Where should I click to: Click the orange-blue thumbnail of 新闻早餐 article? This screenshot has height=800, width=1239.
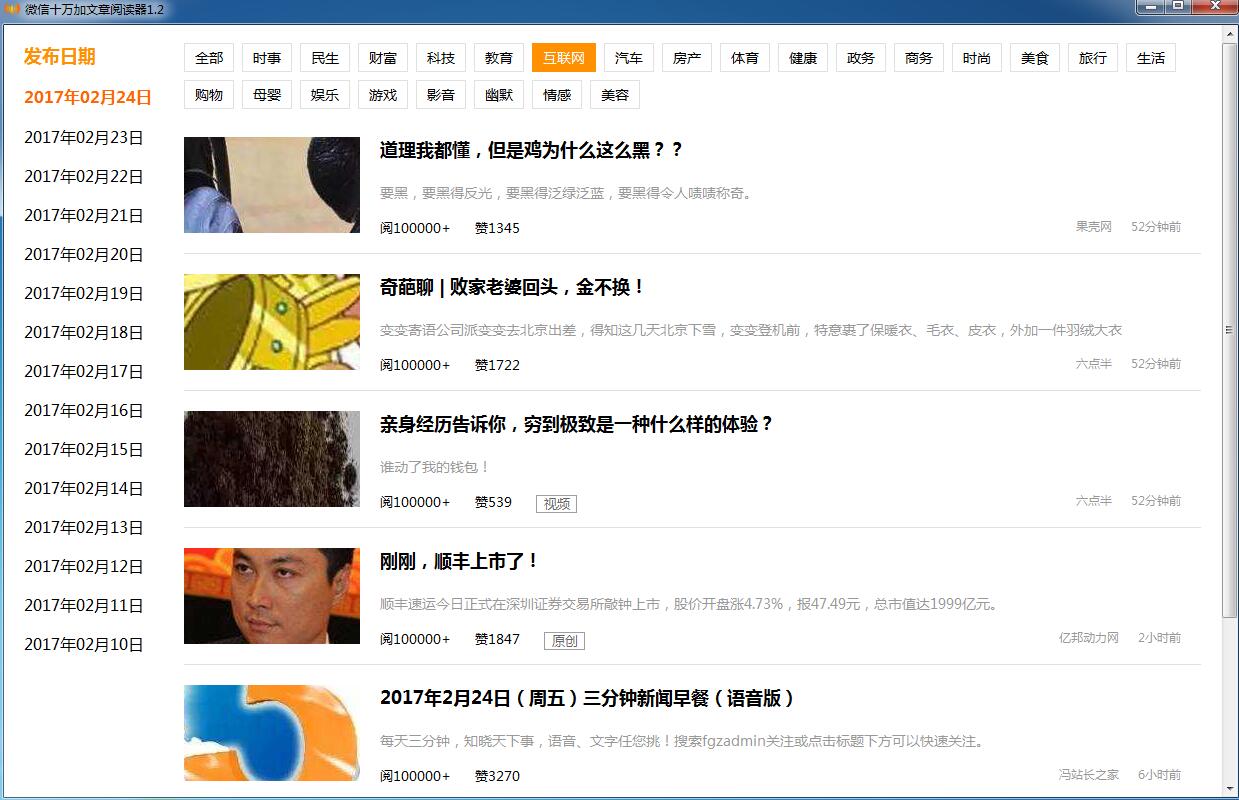[x=272, y=733]
